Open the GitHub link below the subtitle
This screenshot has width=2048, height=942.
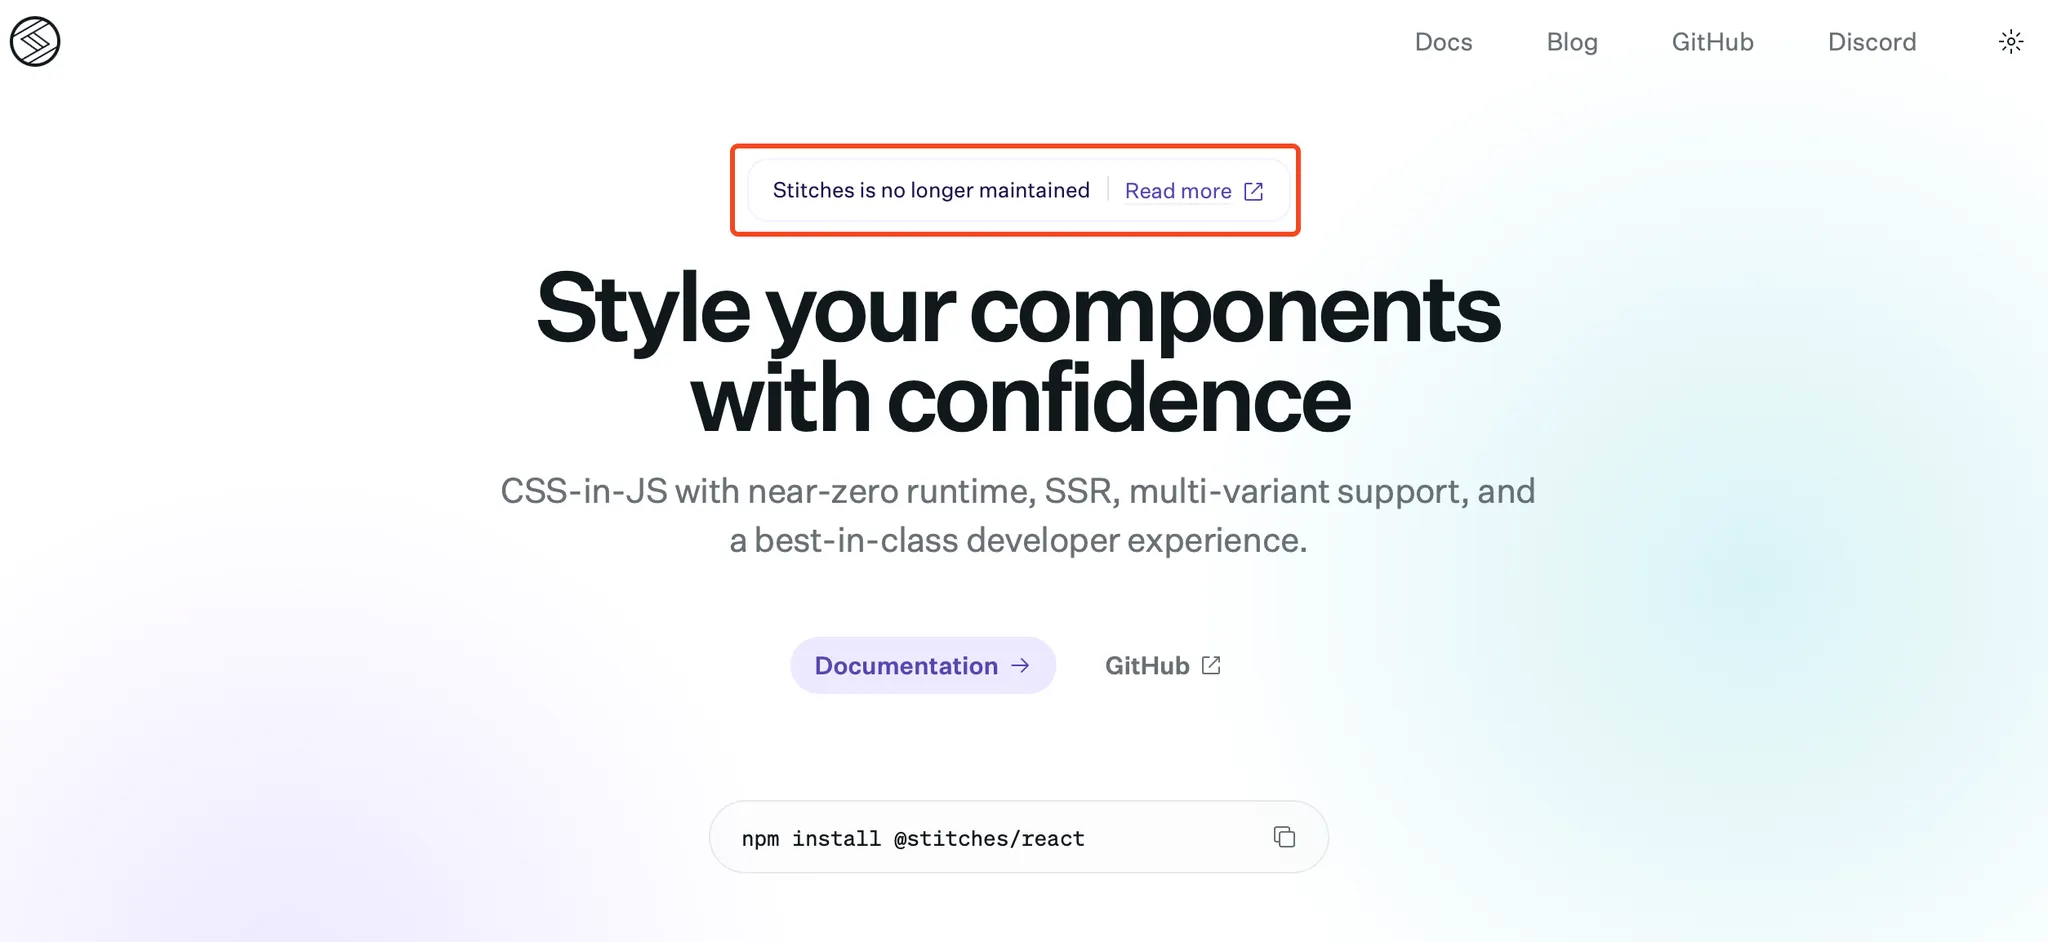(x=1163, y=666)
